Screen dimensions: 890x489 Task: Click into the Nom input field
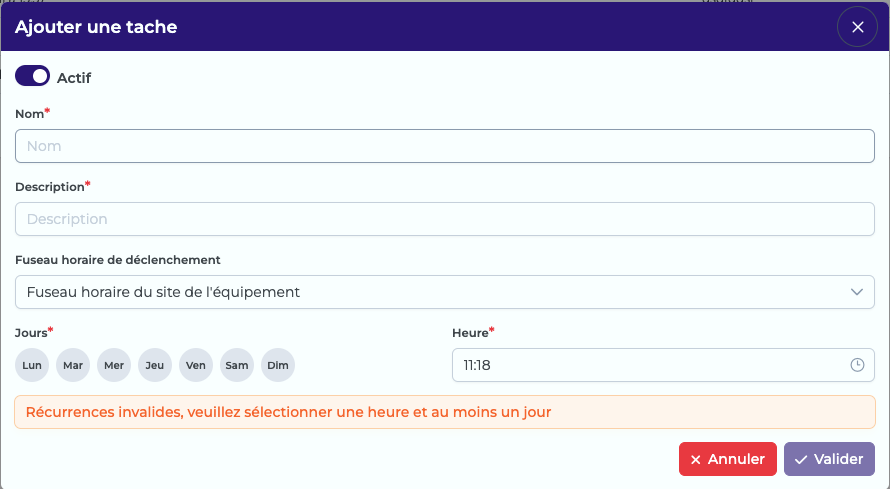pyautogui.click(x=444, y=146)
